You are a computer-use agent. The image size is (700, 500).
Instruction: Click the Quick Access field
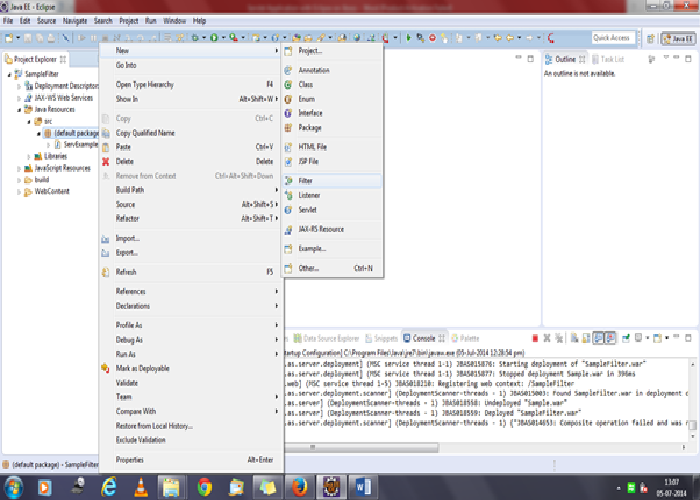click(613, 38)
